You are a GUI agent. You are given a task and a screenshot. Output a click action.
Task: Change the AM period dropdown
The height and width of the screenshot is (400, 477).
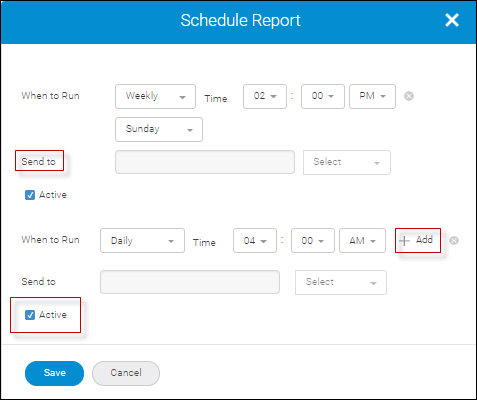tap(362, 240)
